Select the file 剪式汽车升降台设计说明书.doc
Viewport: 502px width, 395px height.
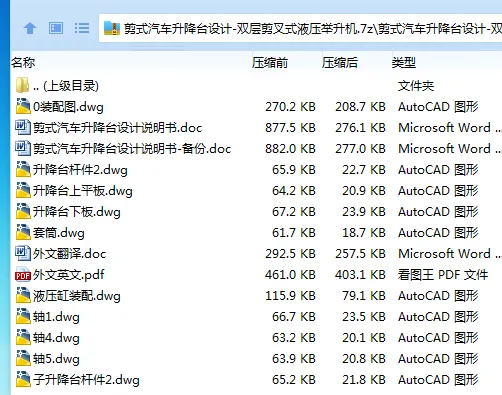pos(117,128)
